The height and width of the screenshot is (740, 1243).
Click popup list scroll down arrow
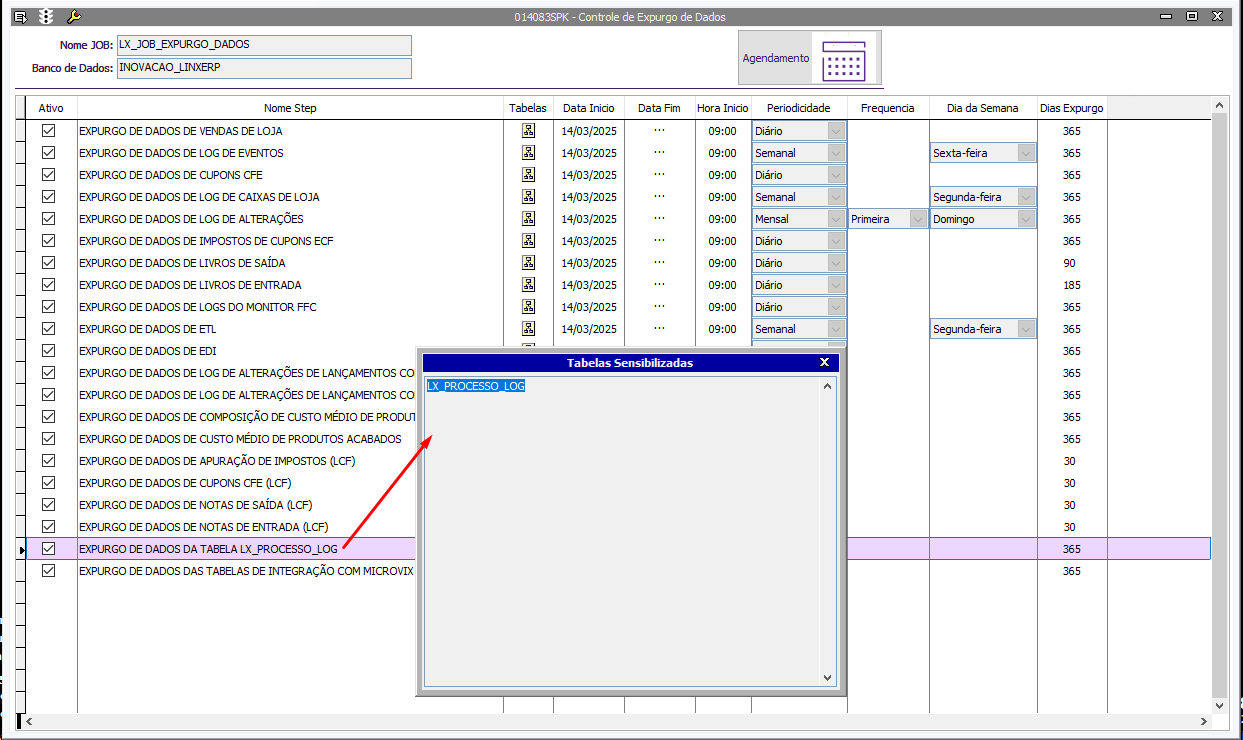coord(827,677)
